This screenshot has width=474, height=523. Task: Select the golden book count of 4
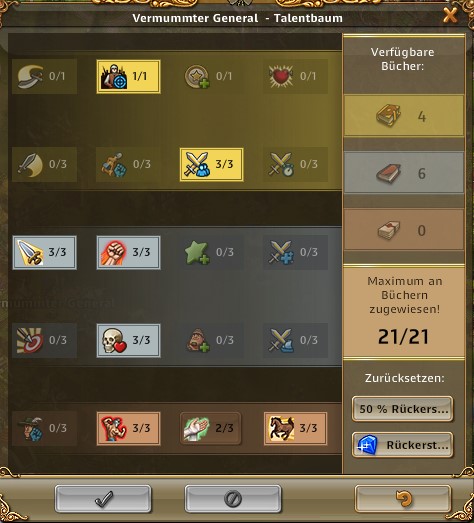[x=404, y=116]
